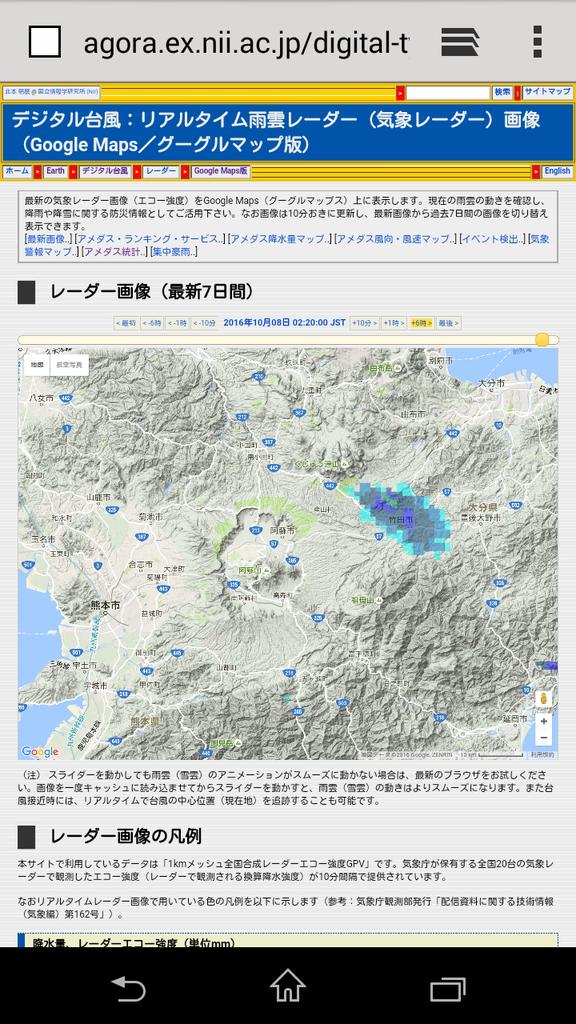Open the サイトマップ link
576x1024 pixels.
point(547,93)
